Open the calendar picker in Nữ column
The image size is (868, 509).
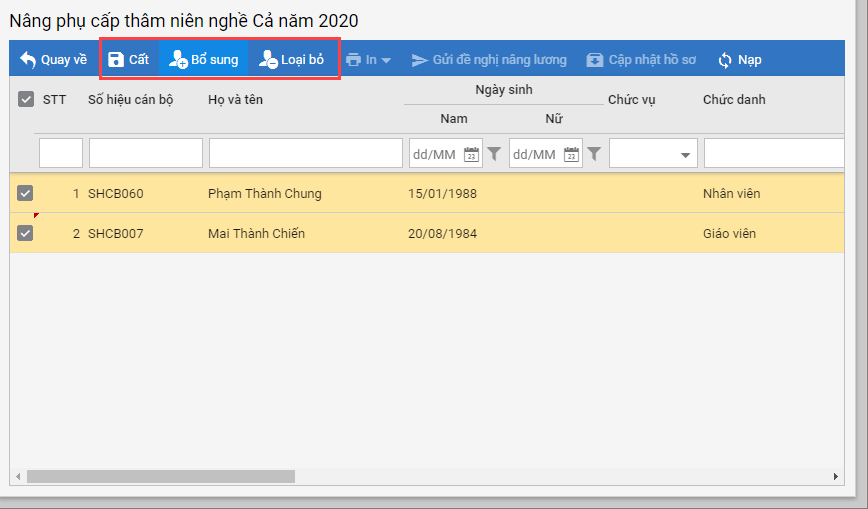(572, 154)
